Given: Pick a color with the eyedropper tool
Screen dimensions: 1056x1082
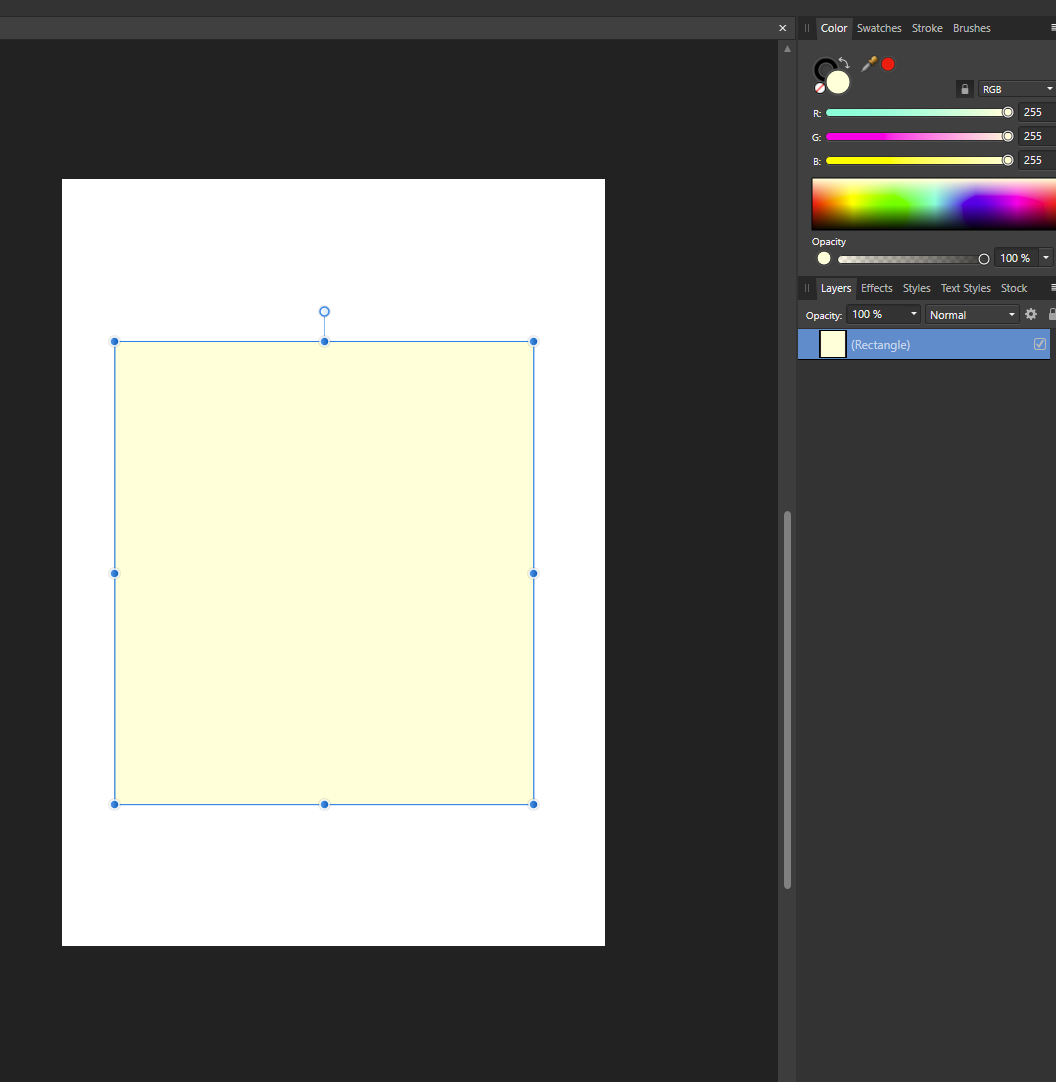Looking at the screenshot, I should (868, 64).
